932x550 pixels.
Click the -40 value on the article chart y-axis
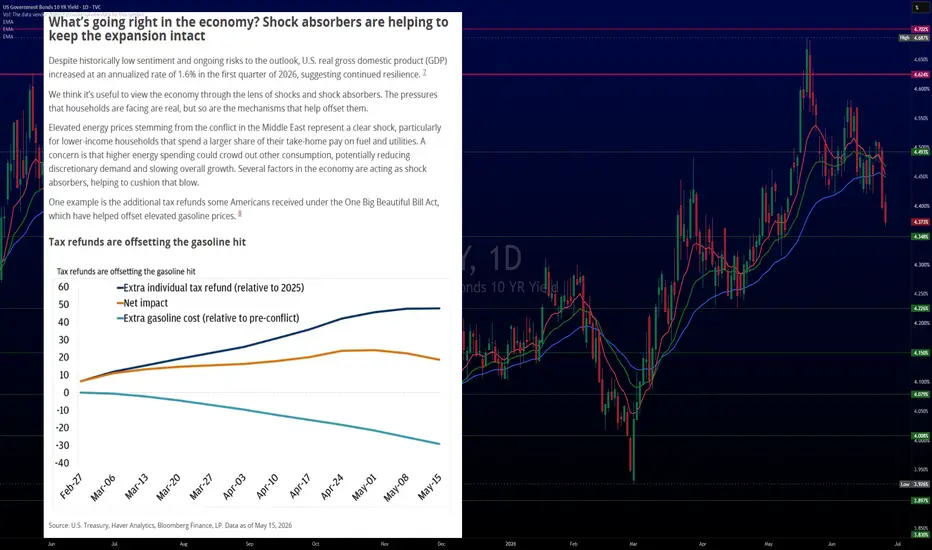(x=62, y=463)
